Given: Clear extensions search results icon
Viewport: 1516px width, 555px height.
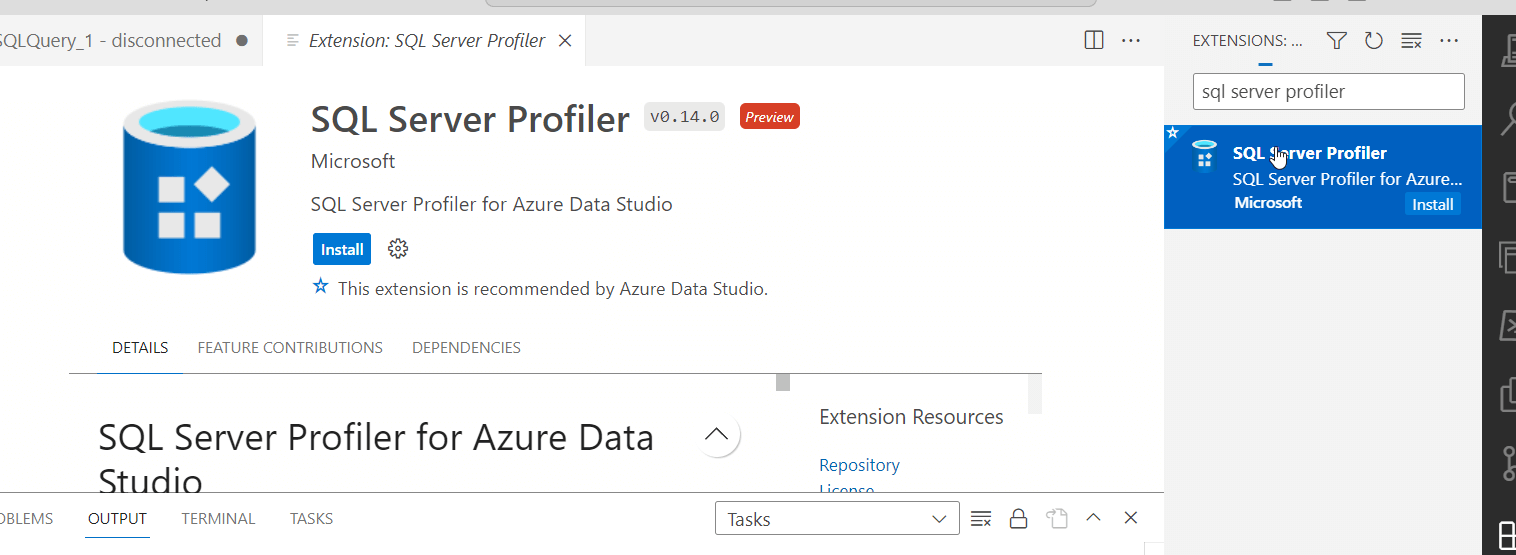Looking at the screenshot, I should click(x=1411, y=41).
